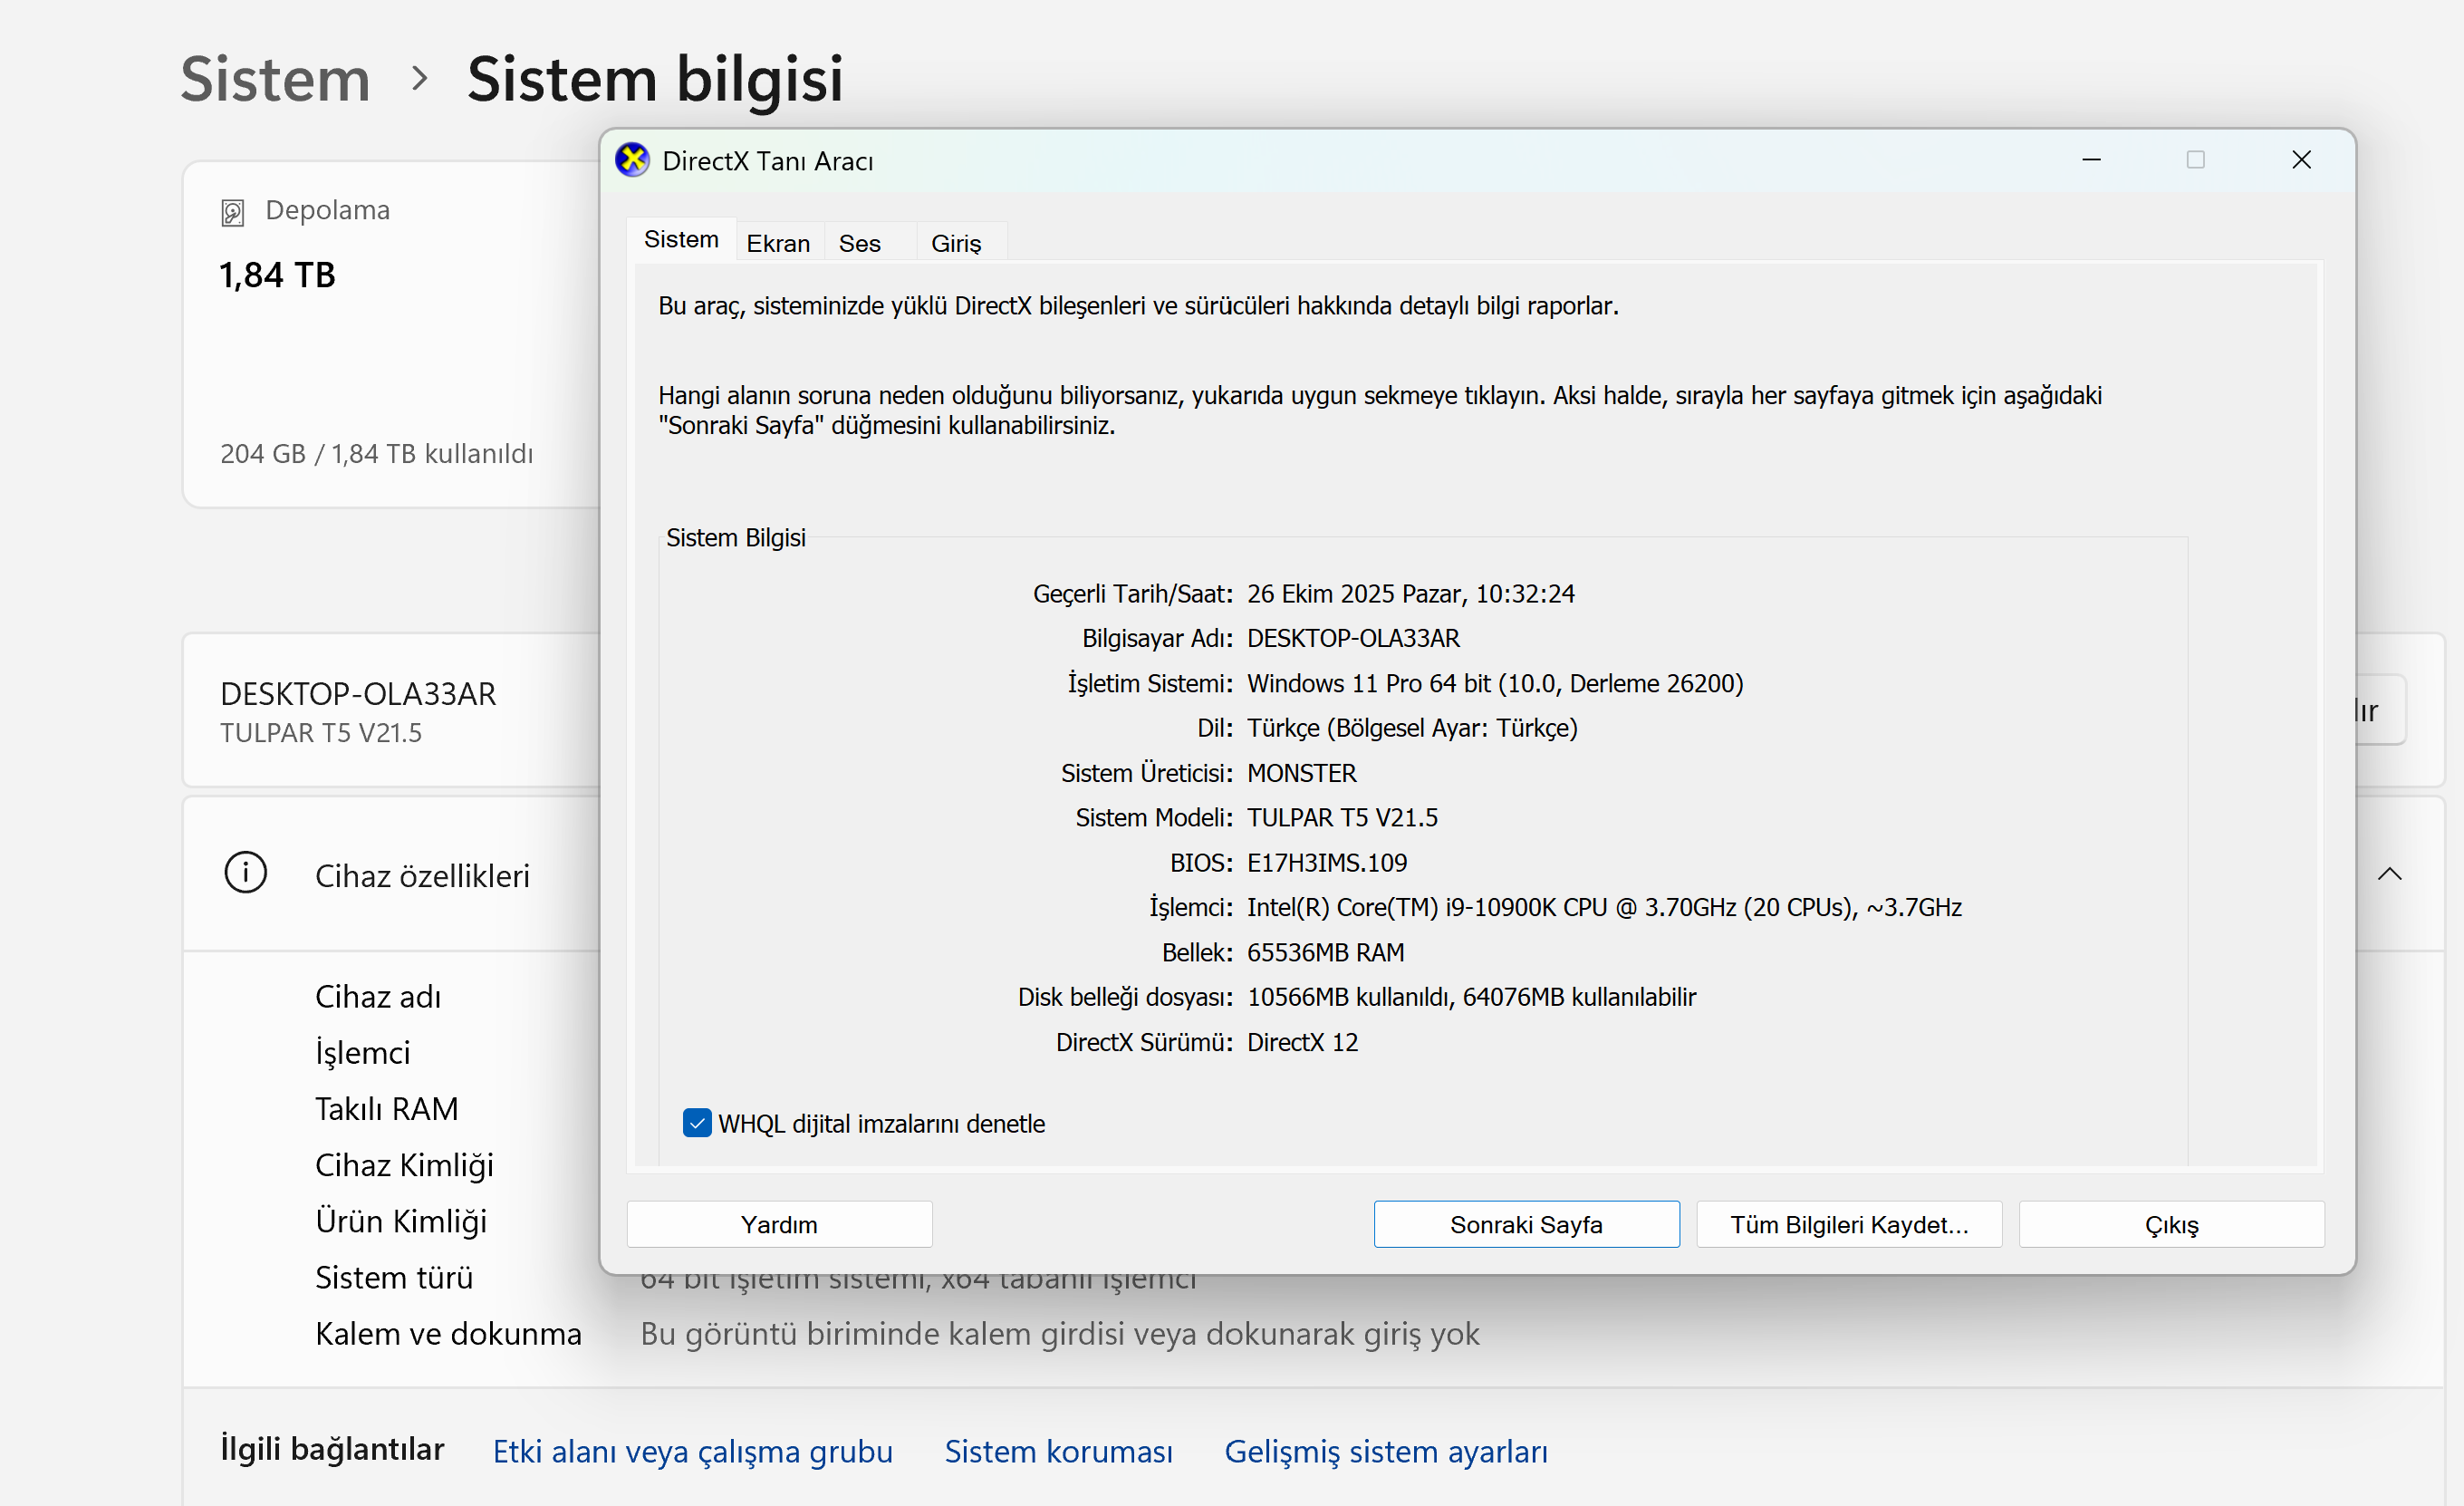Click the DESKTOP-OLA33AR device name card
The width and height of the screenshot is (2464, 1506).
[392, 710]
